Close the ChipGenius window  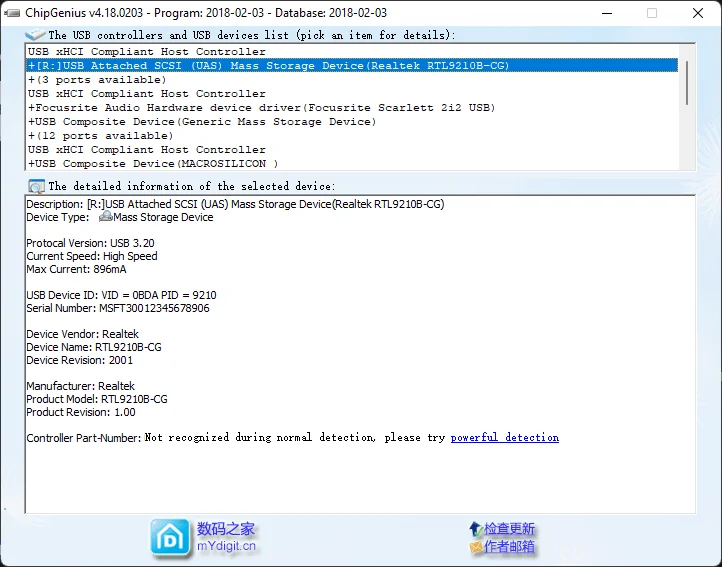point(698,13)
